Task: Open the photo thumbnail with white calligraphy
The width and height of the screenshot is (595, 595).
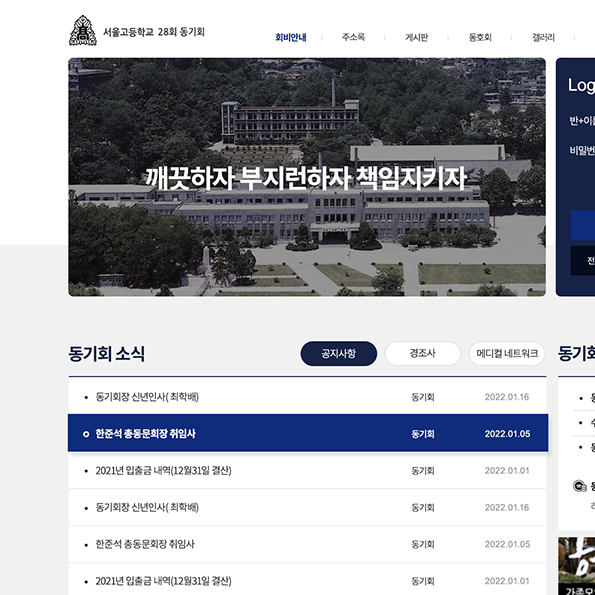Action: 576,566
